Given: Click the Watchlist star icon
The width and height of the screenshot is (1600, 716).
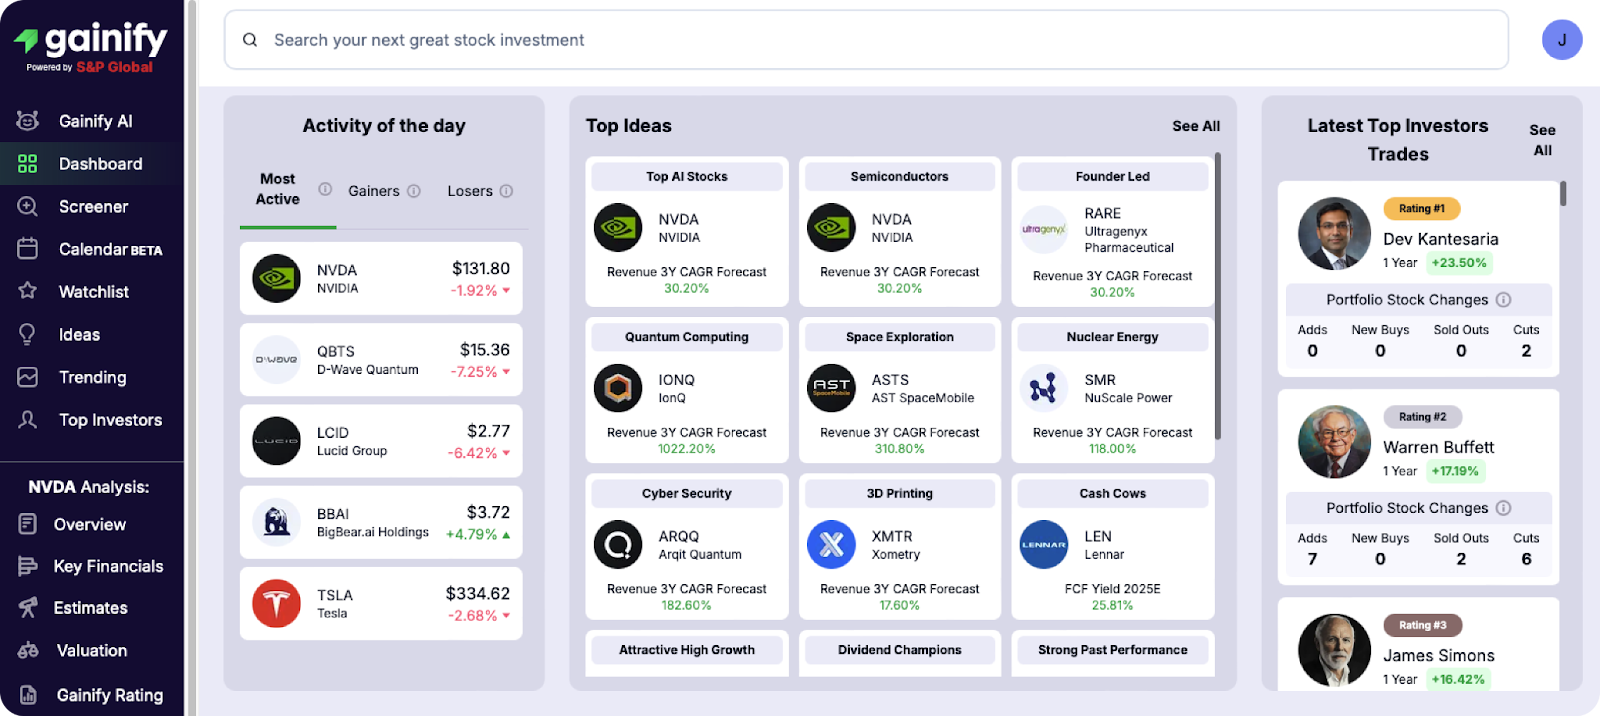Looking at the screenshot, I should pos(28,291).
